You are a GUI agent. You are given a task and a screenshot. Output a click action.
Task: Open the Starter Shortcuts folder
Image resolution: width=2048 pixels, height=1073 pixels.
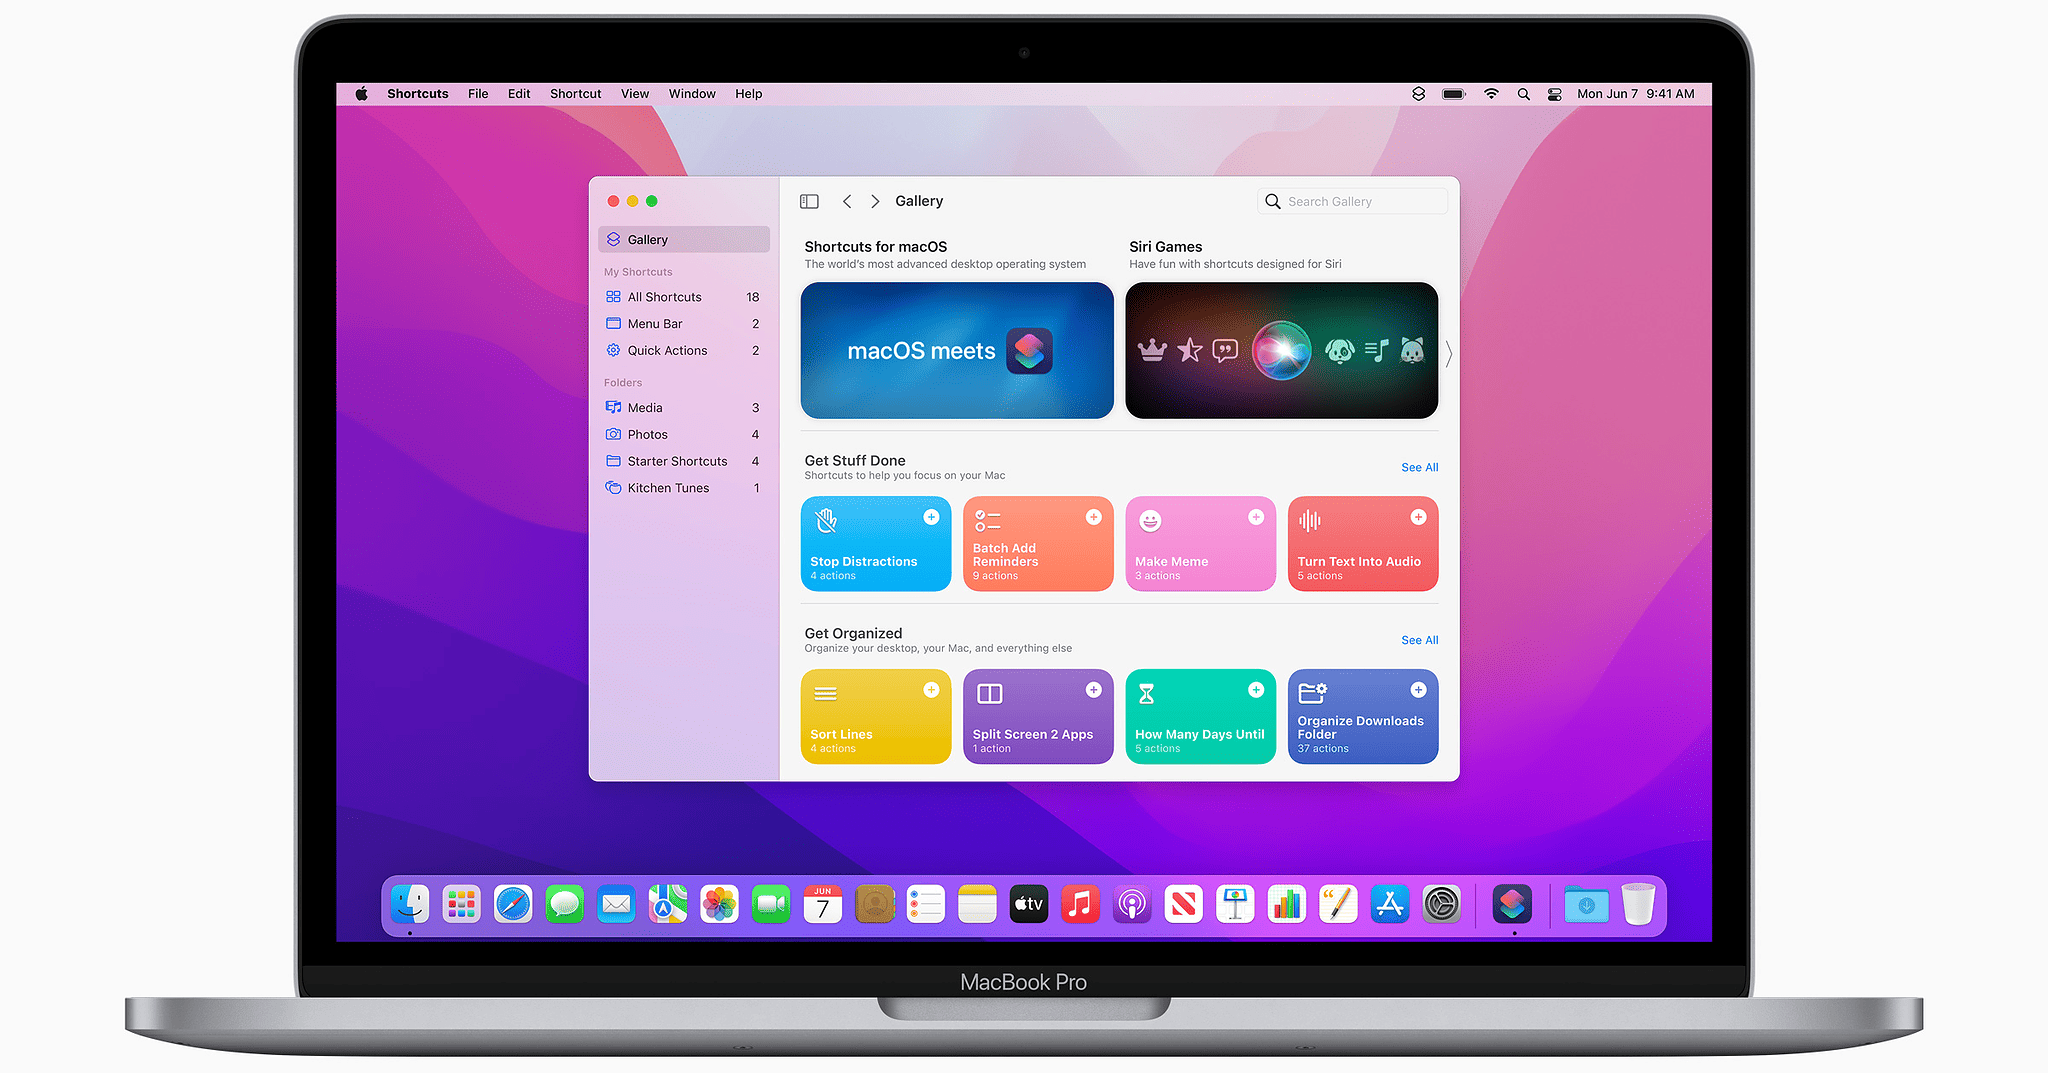pos(684,461)
